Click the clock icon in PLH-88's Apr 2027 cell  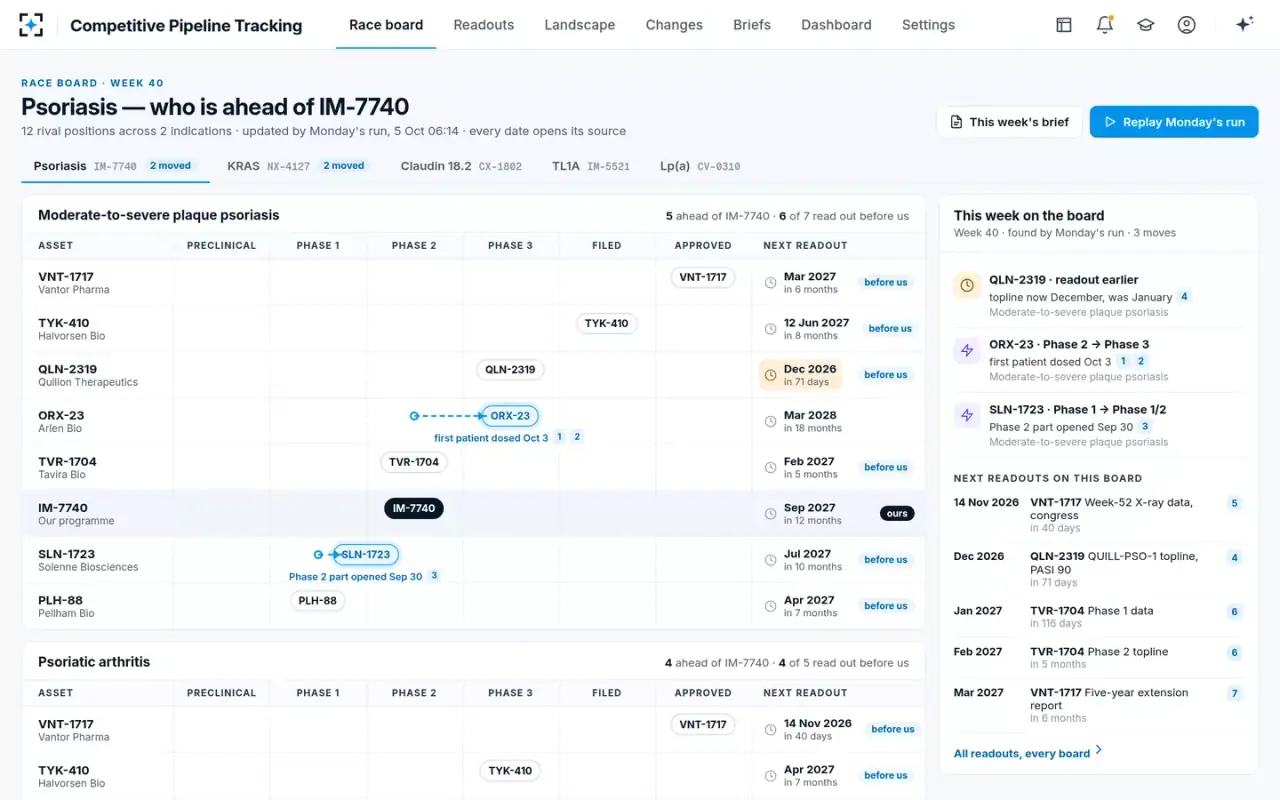[x=770, y=607]
